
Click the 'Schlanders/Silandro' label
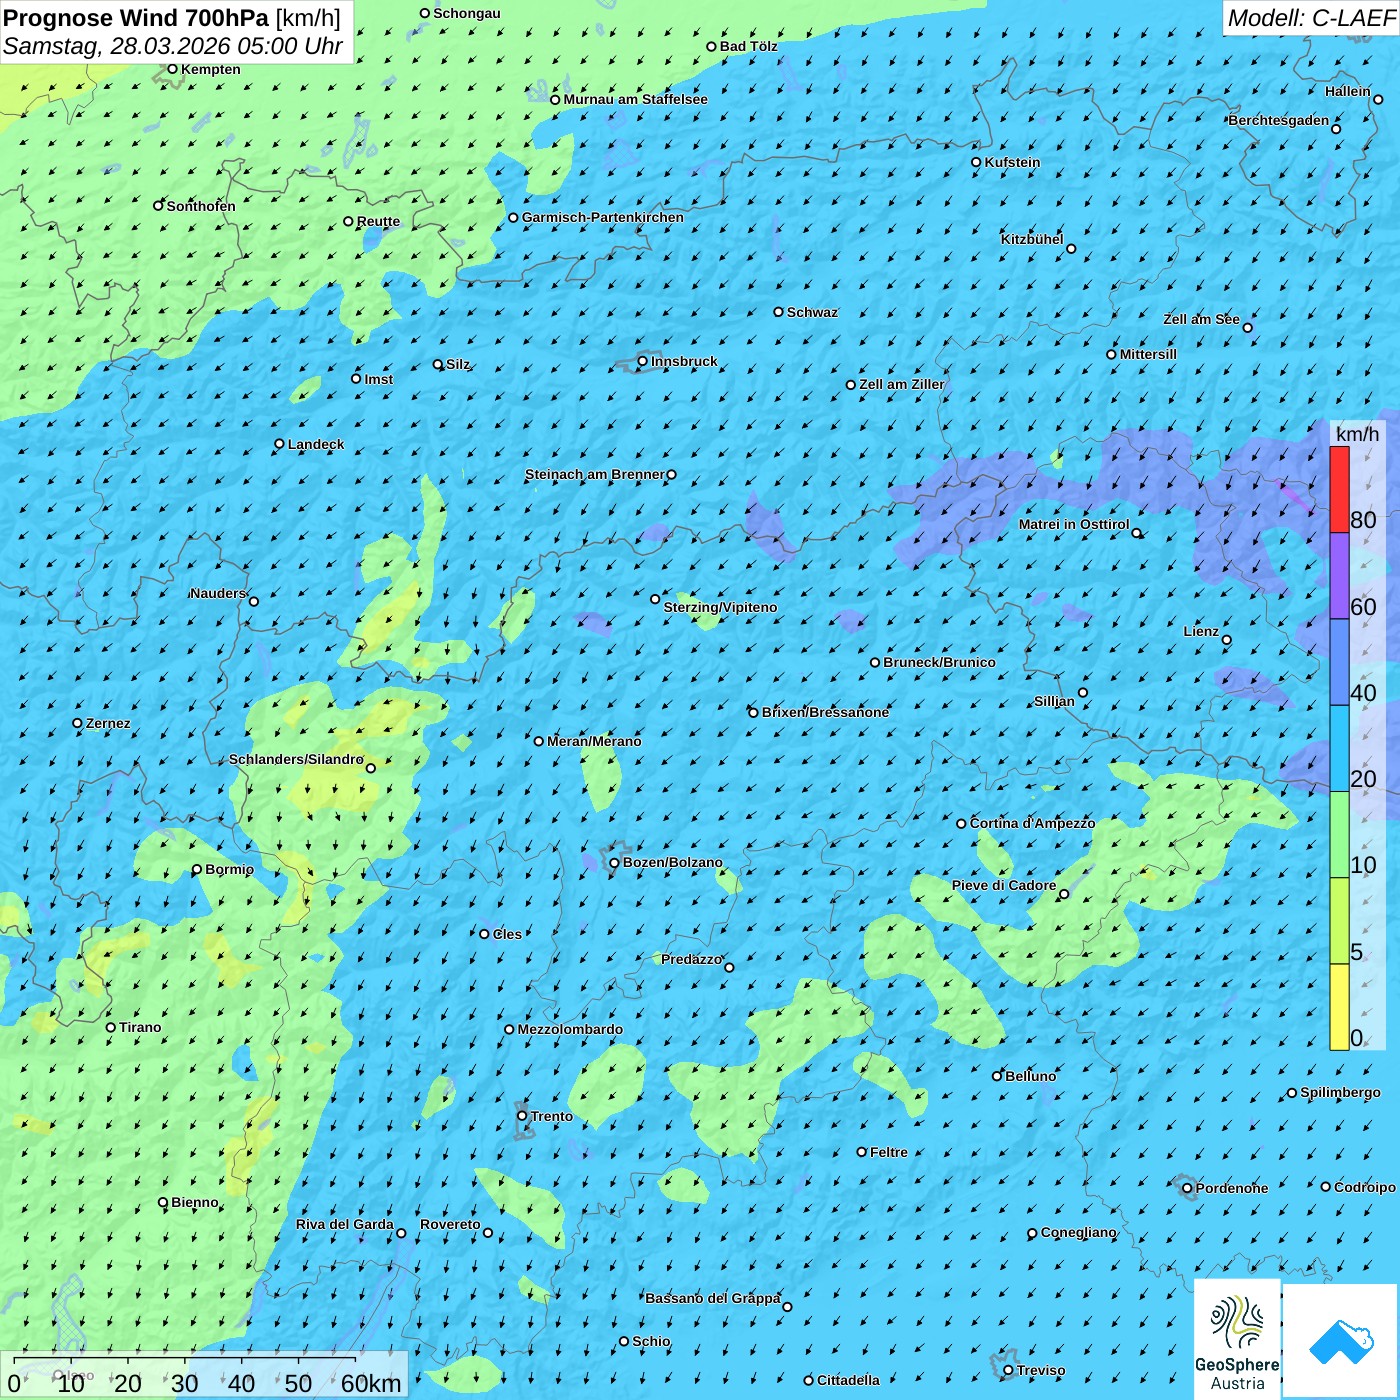296,759
